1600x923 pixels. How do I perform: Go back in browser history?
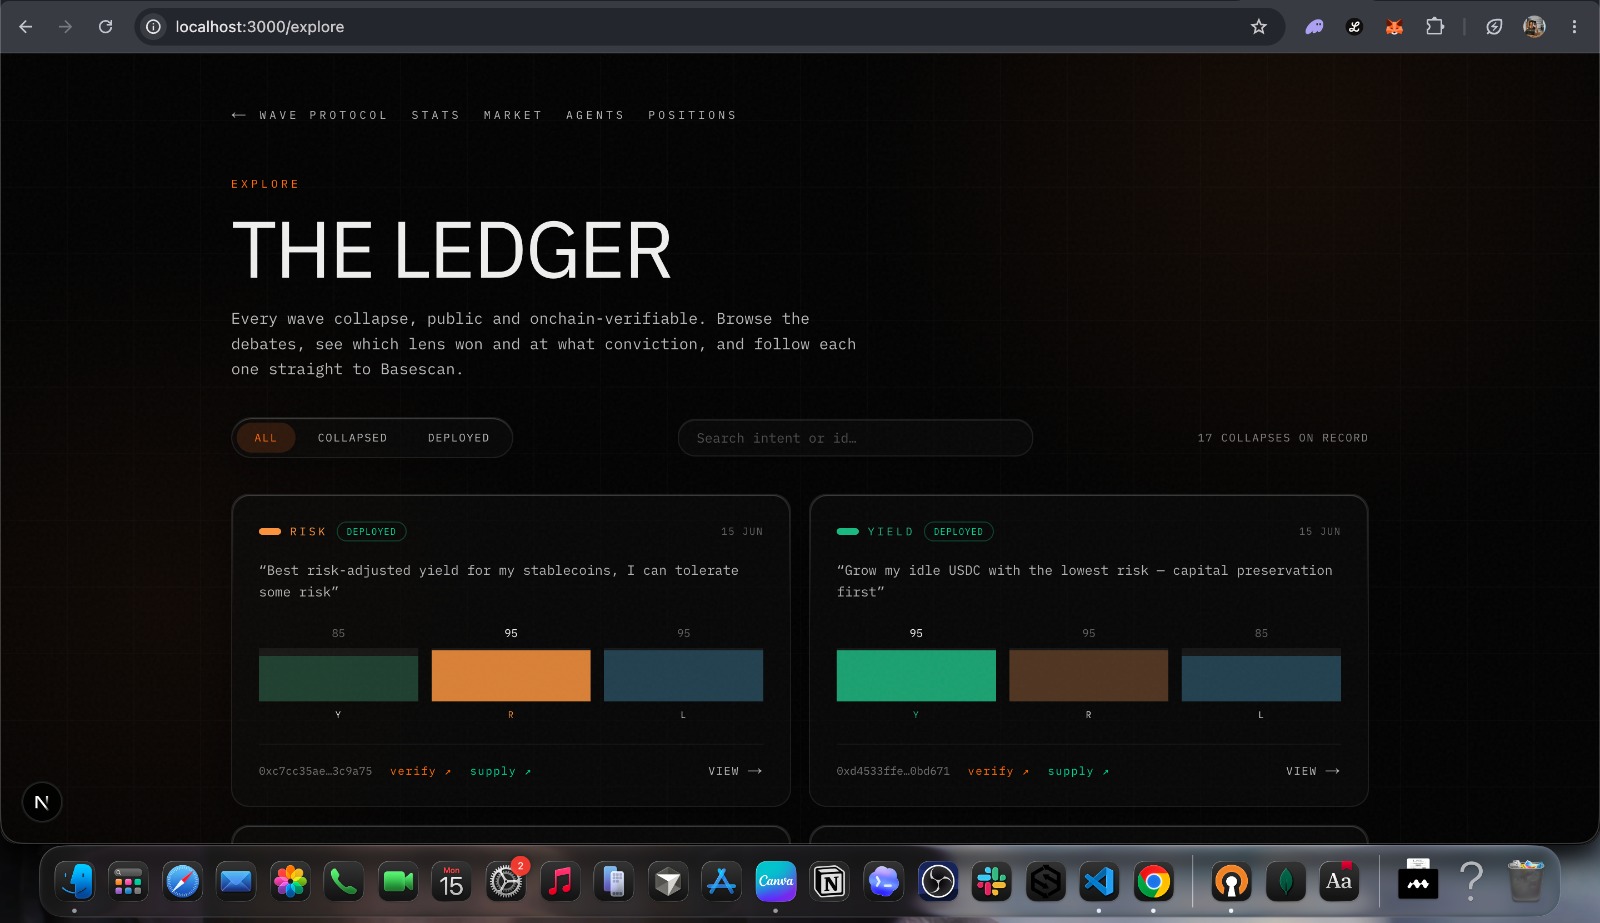pos(26,27)
